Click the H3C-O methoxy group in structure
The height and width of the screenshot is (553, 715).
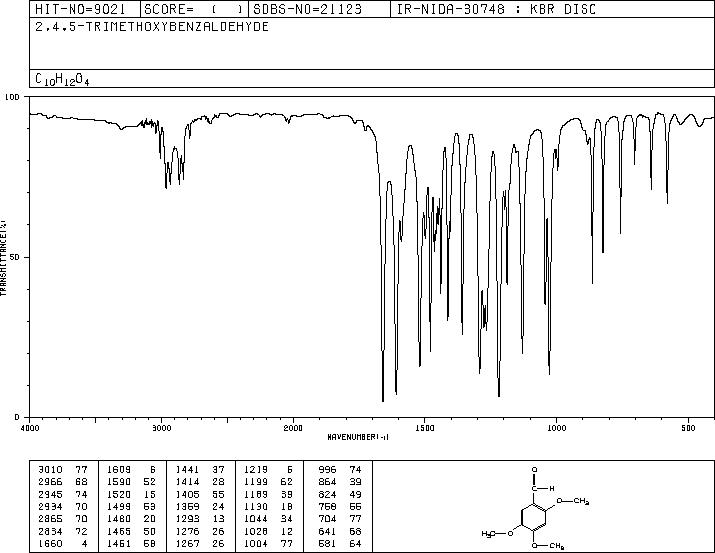pyautogui.click(x=497, y=533)
